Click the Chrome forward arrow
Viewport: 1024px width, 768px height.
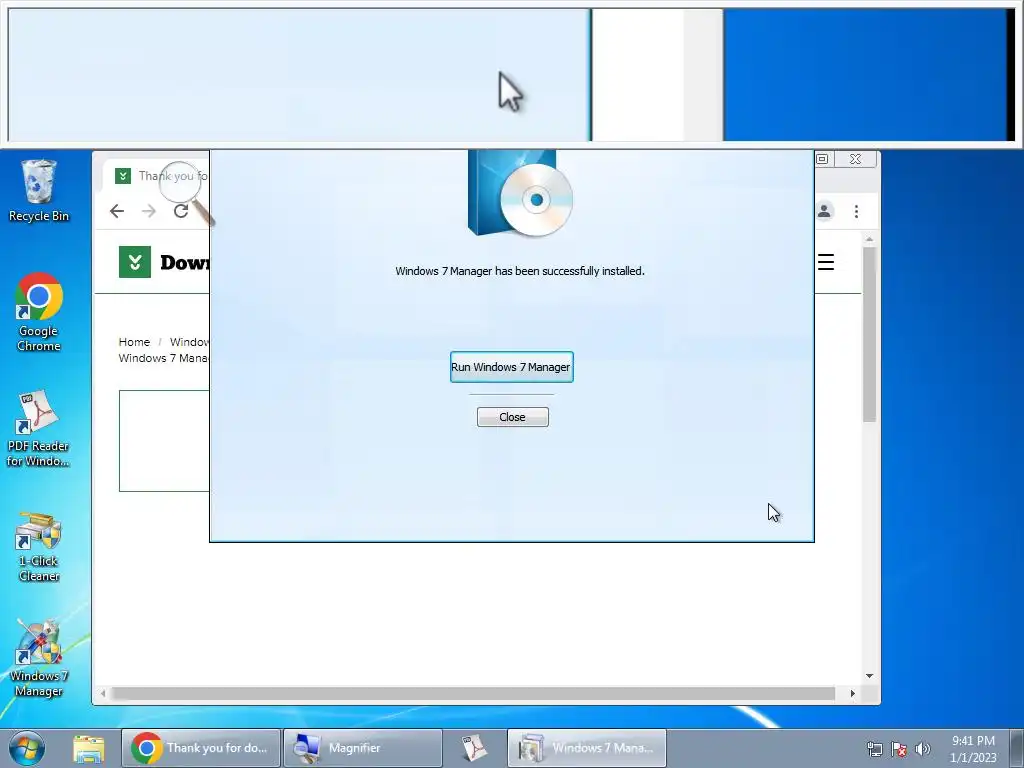149,211
